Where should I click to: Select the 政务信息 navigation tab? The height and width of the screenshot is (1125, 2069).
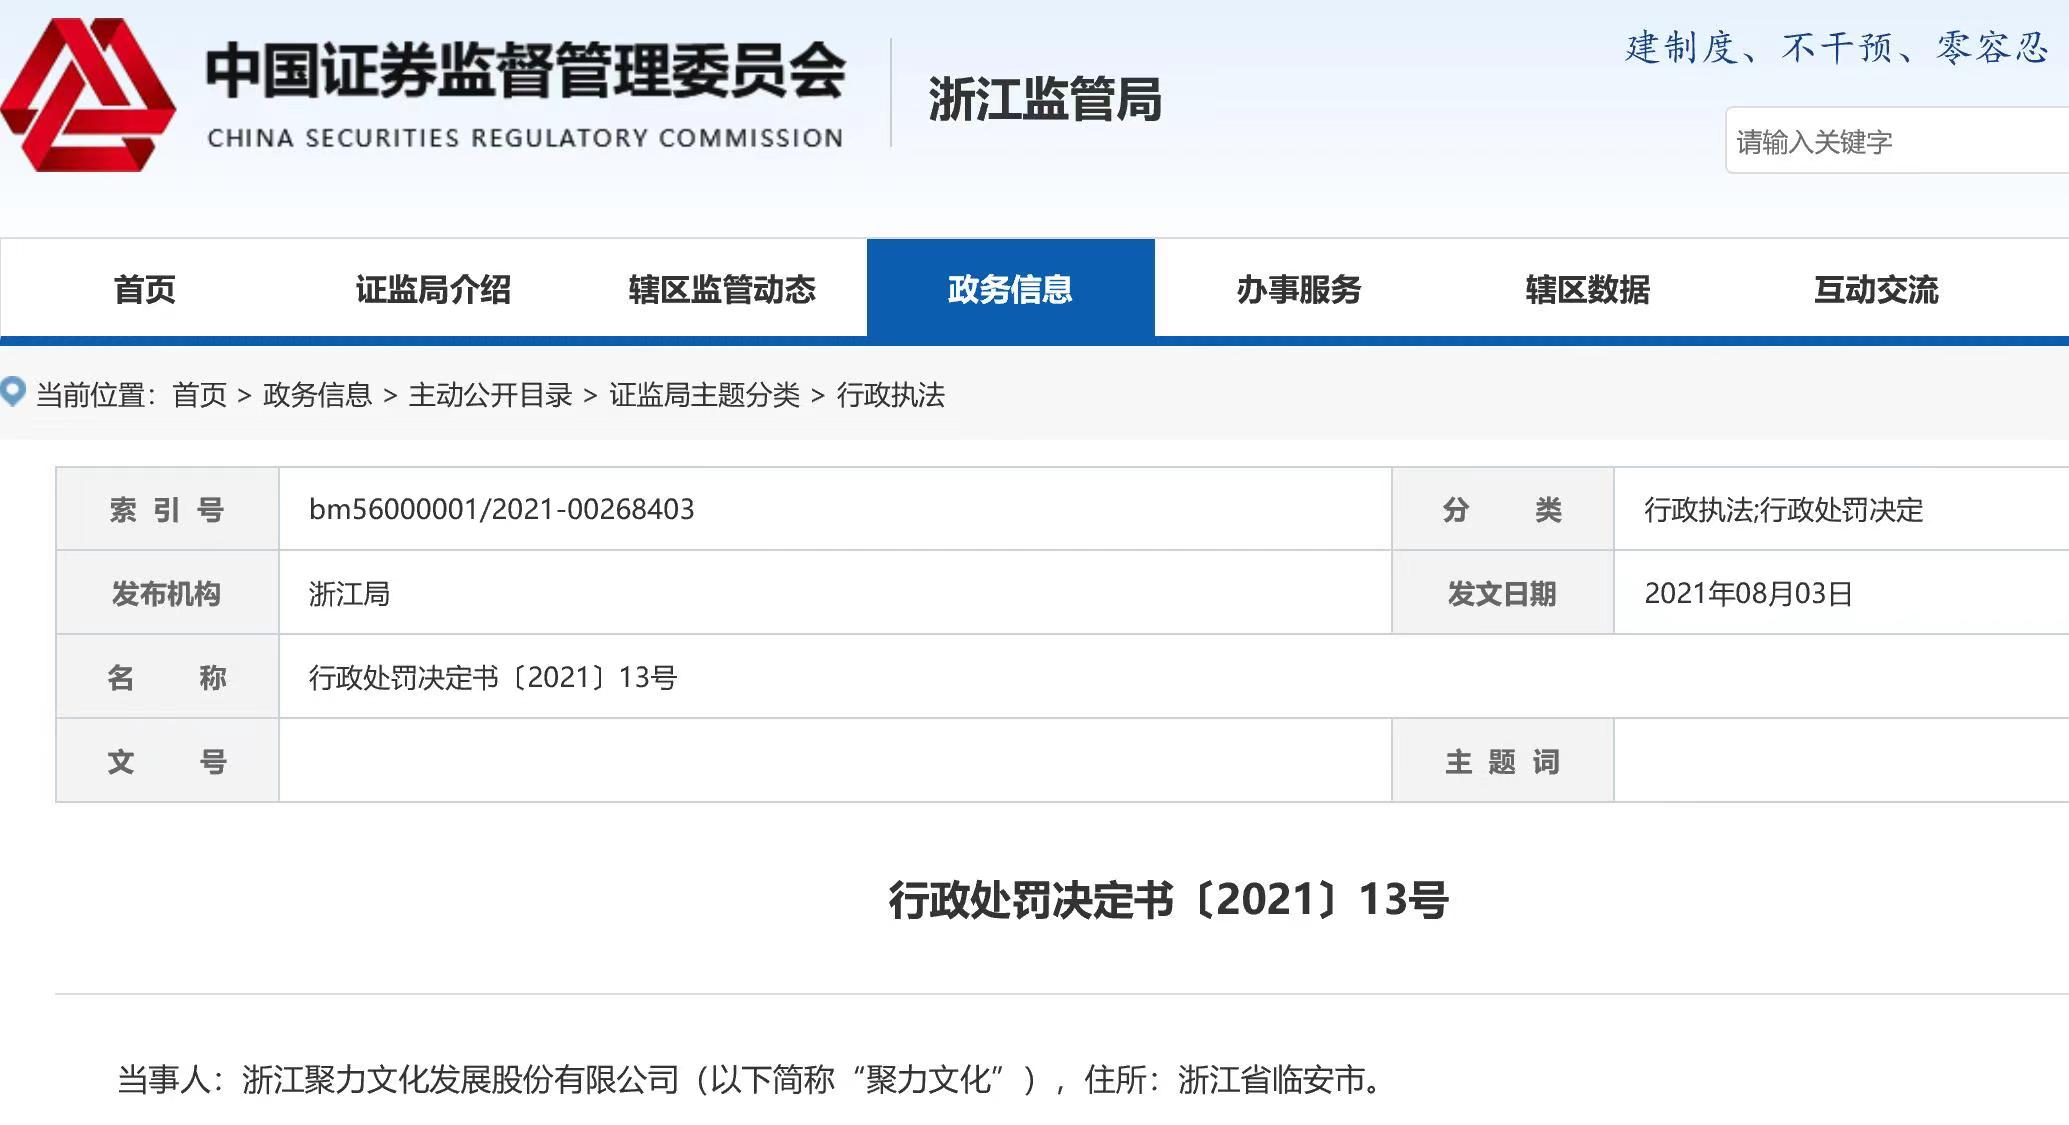(x=1010, y=290)
